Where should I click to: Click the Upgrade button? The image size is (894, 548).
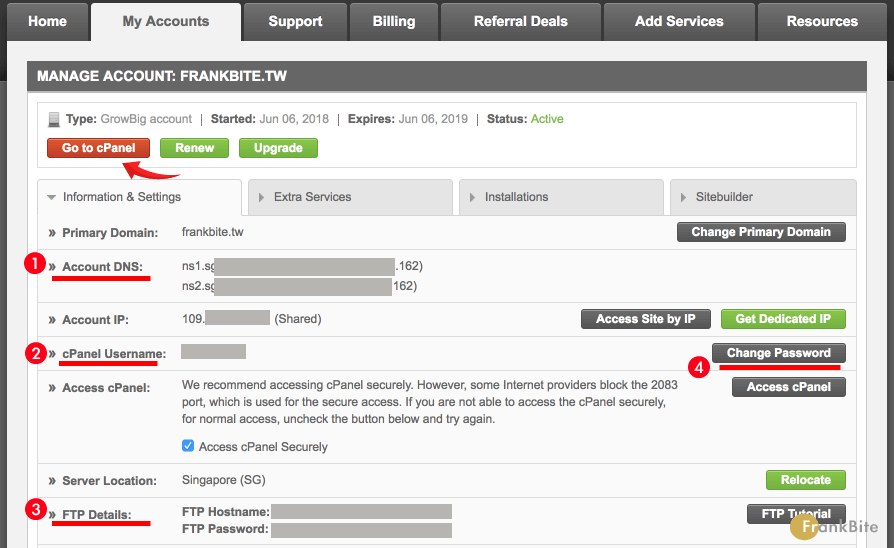tap(278, 148)
